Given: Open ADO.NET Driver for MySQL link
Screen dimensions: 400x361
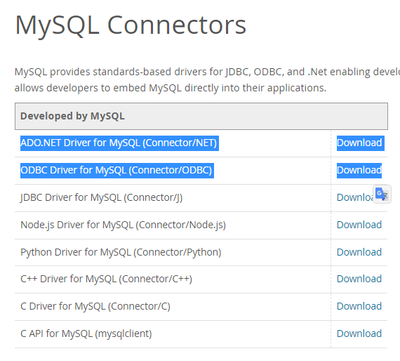Looking at the screenshot, I should coord(119,143).
